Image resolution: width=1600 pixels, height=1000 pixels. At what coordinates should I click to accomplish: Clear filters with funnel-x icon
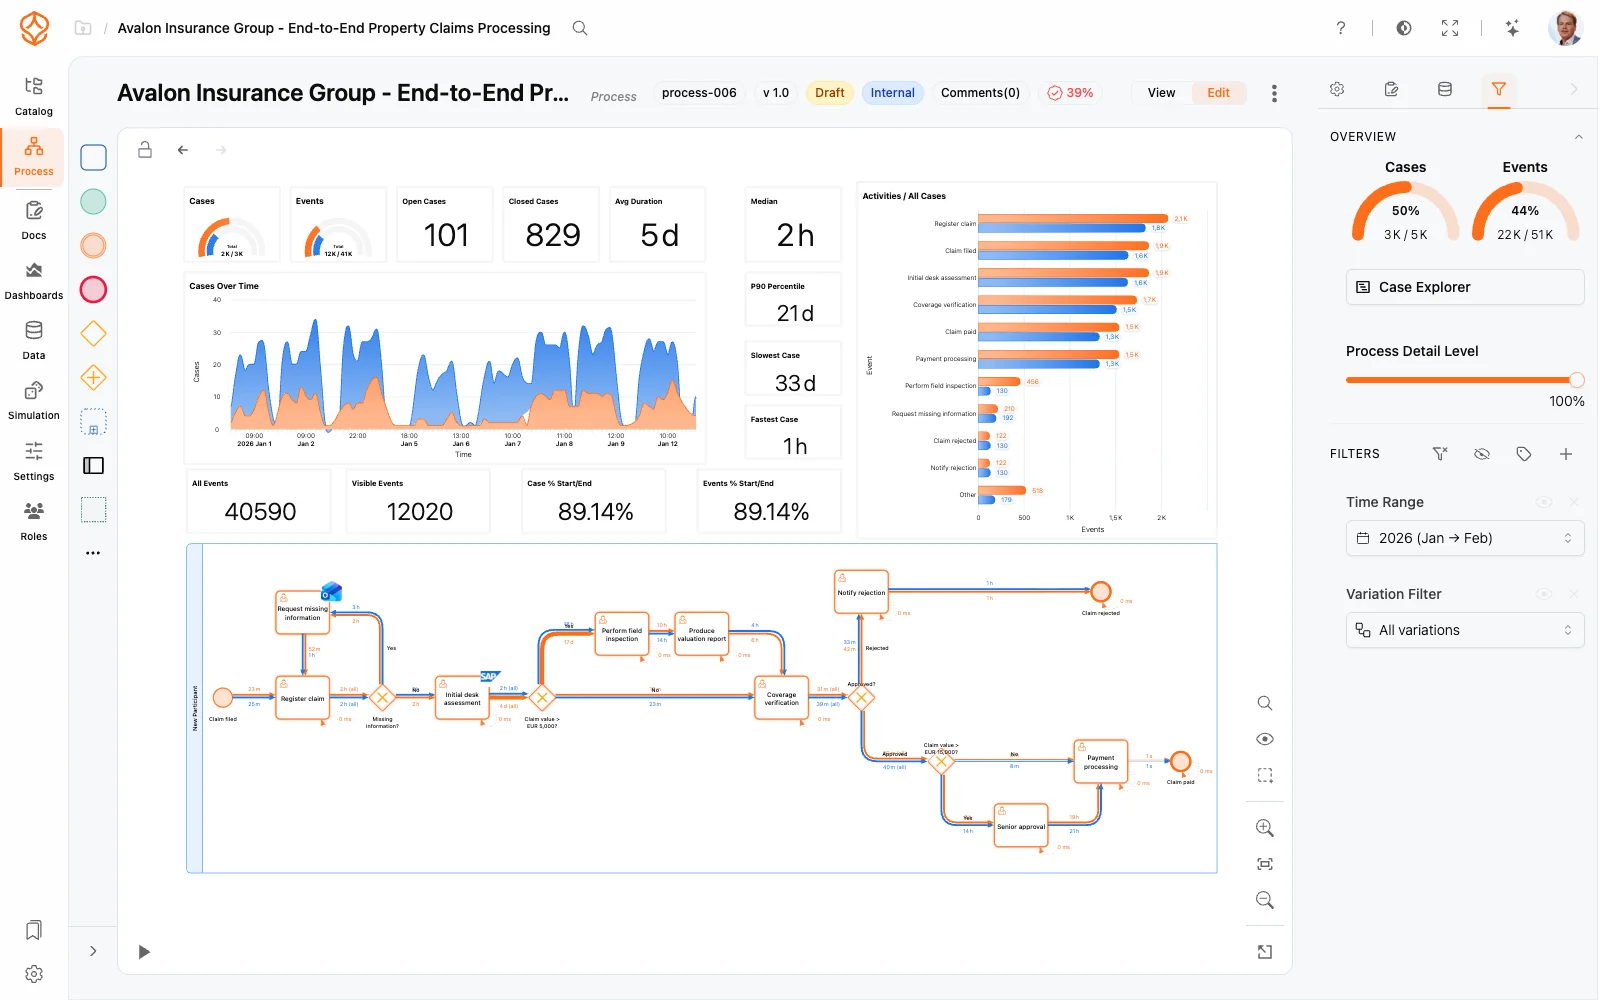coord(1440,454)
